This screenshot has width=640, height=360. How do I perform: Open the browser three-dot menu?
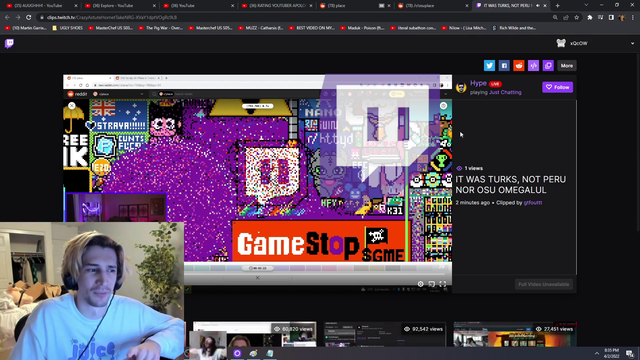pyautogui.click(x=633, y=18)
